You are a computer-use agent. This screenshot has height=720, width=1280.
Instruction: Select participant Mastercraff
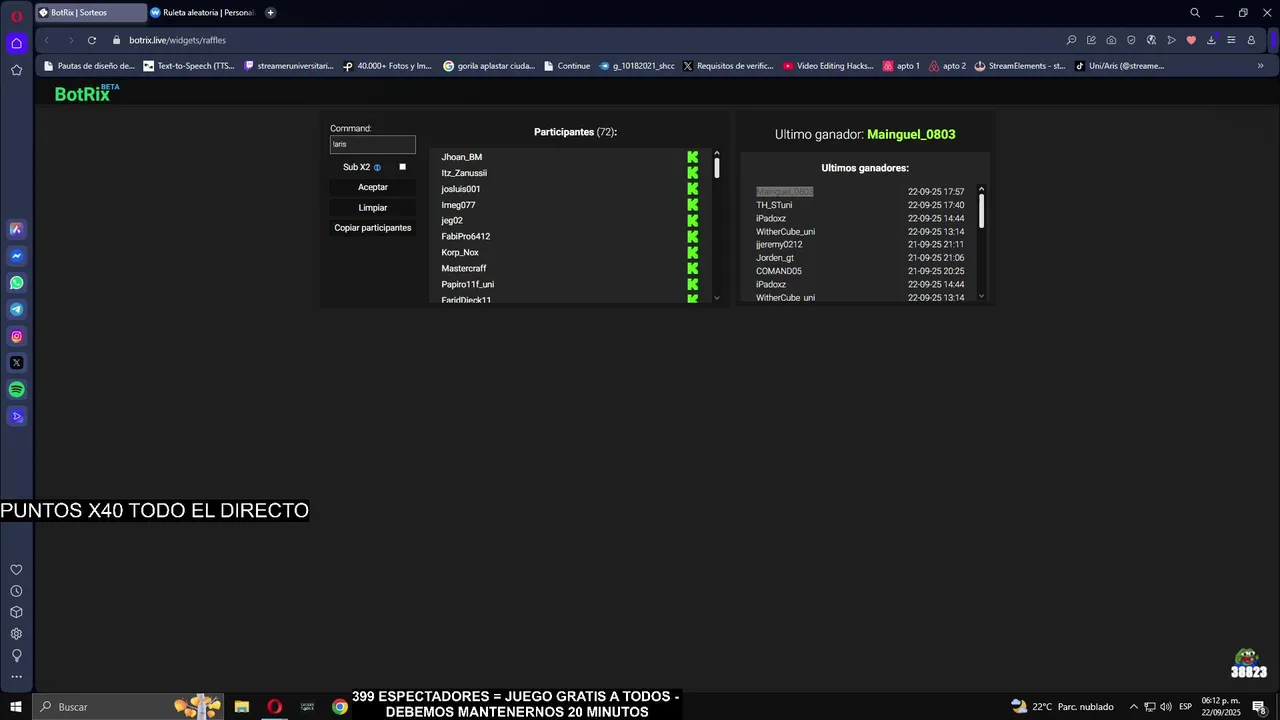(x=464, y=269)
